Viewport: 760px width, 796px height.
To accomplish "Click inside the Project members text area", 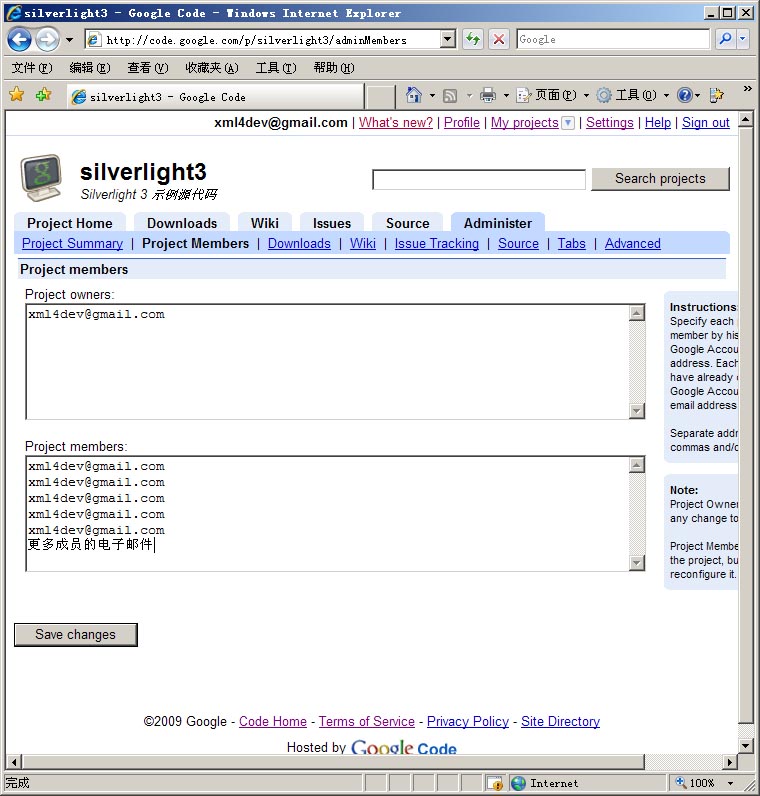I will click(x=327, y=513).
